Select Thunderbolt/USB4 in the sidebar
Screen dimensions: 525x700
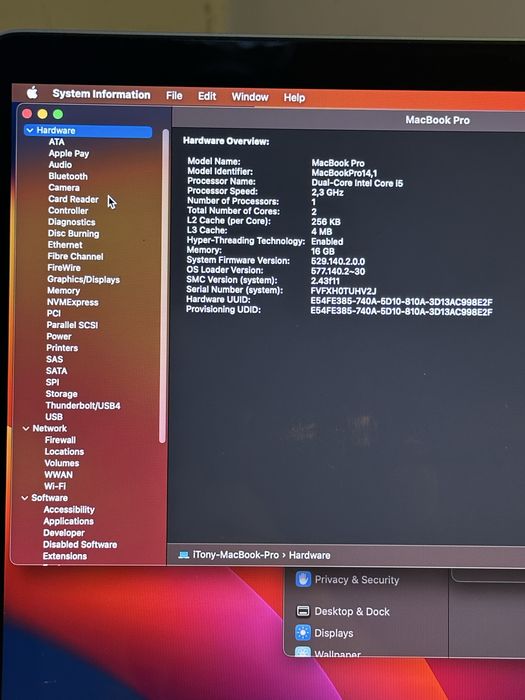click(83, 405)
